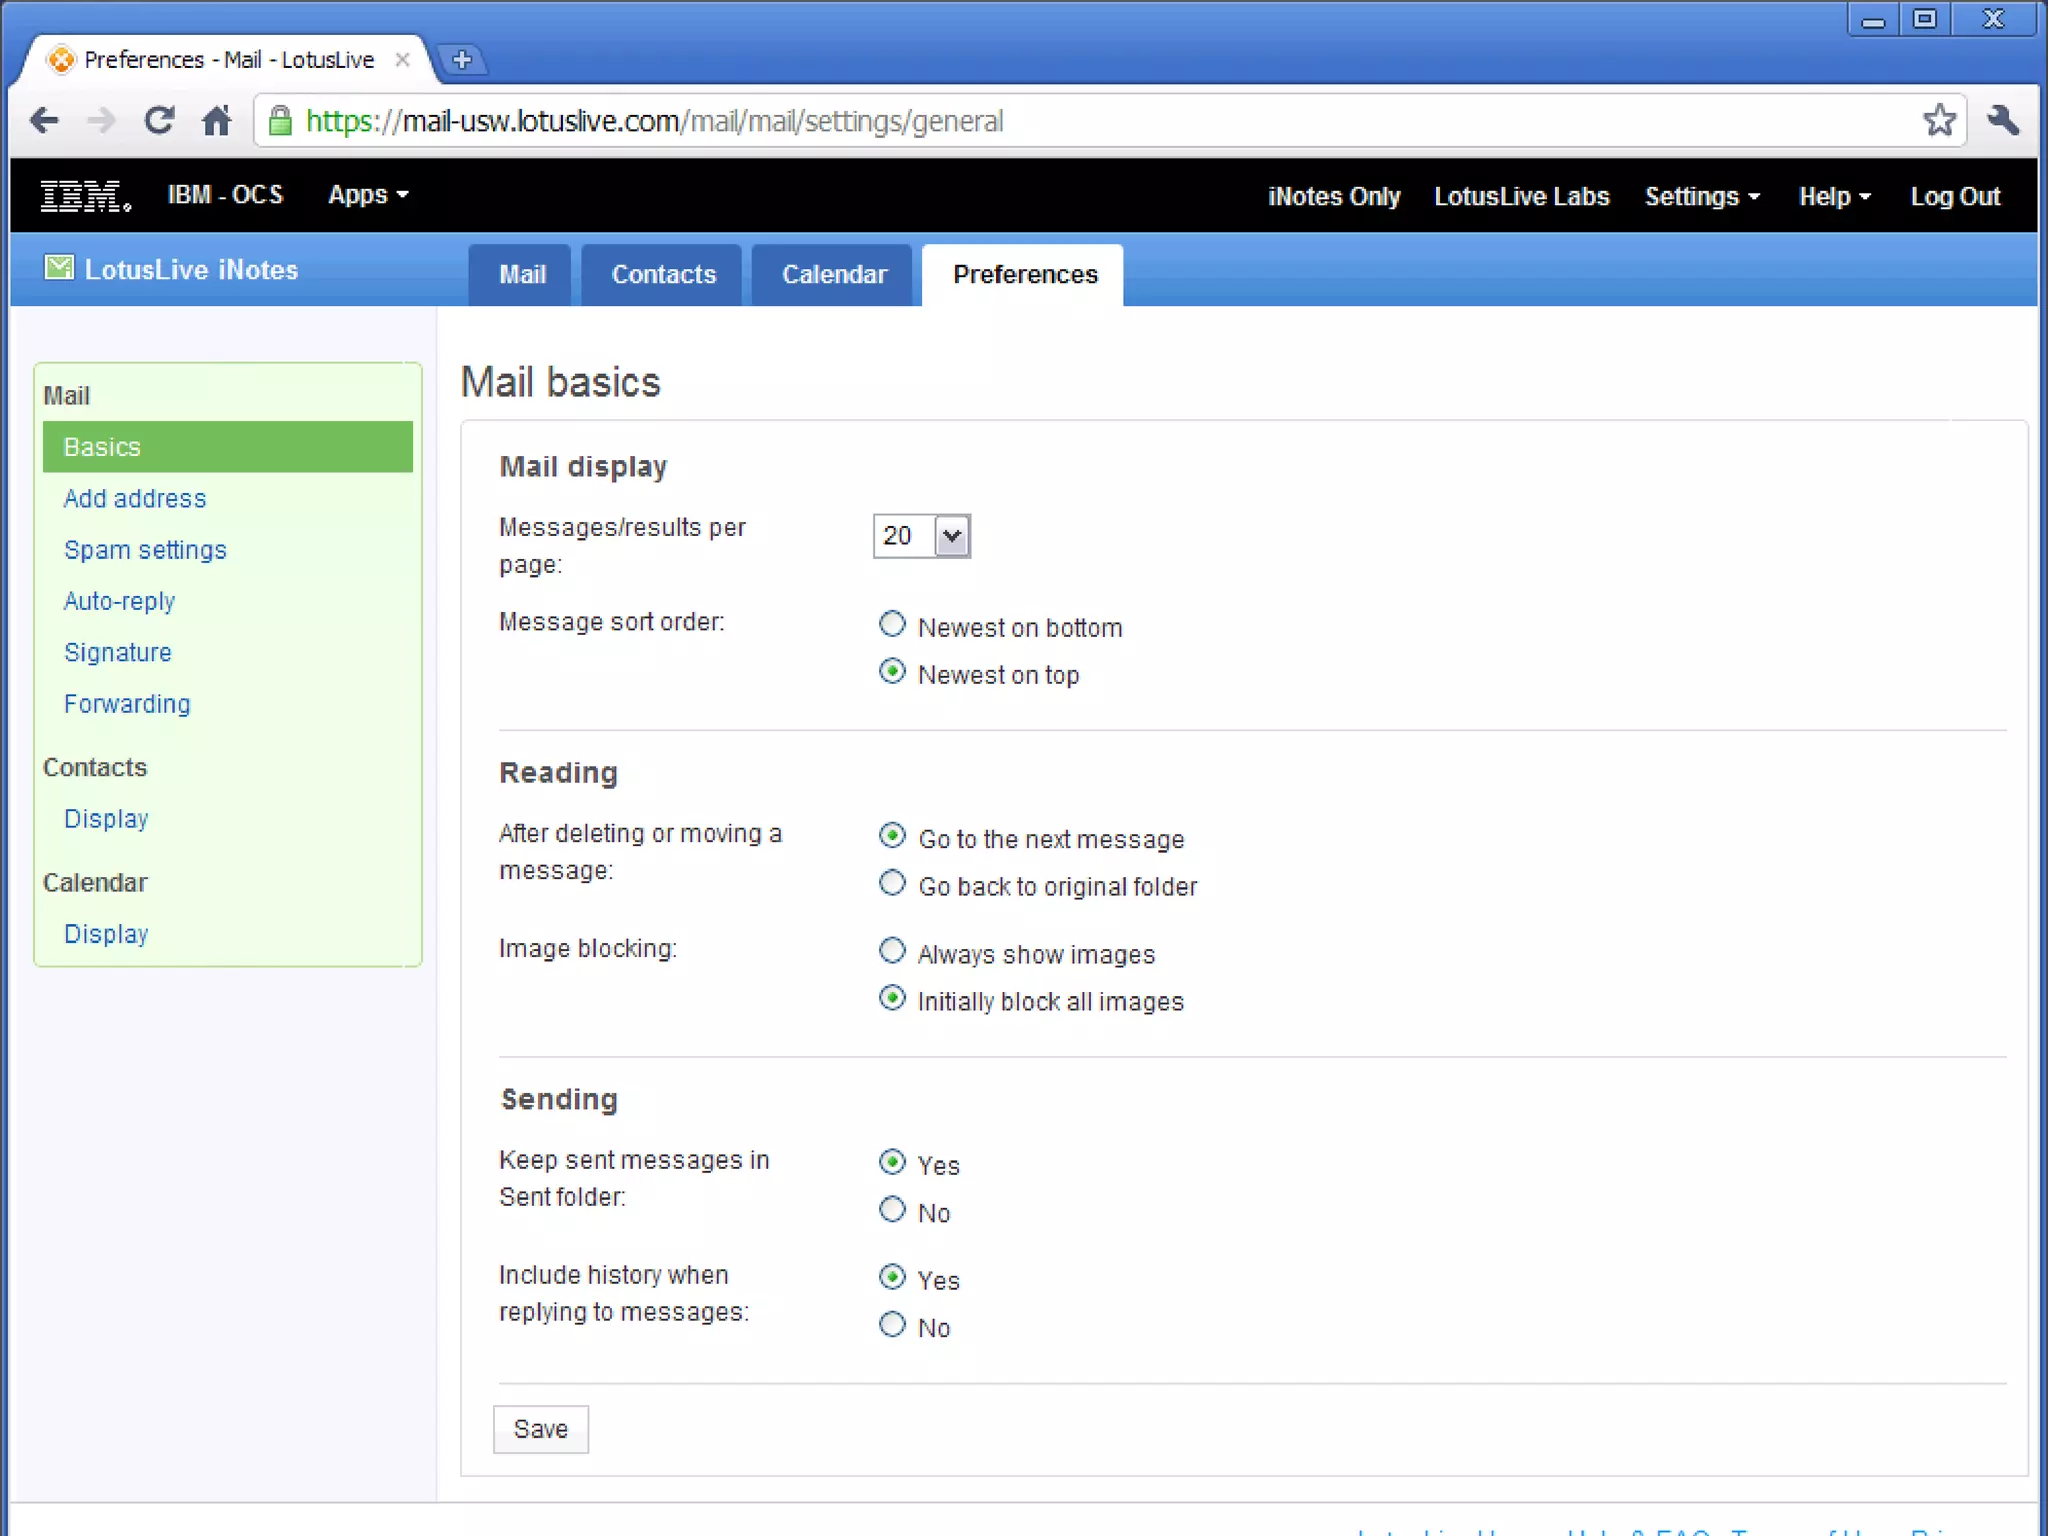The image size is (2048, 1536).
Task: Click the browser back arrow icon
Action: click(x=45, y=121)
